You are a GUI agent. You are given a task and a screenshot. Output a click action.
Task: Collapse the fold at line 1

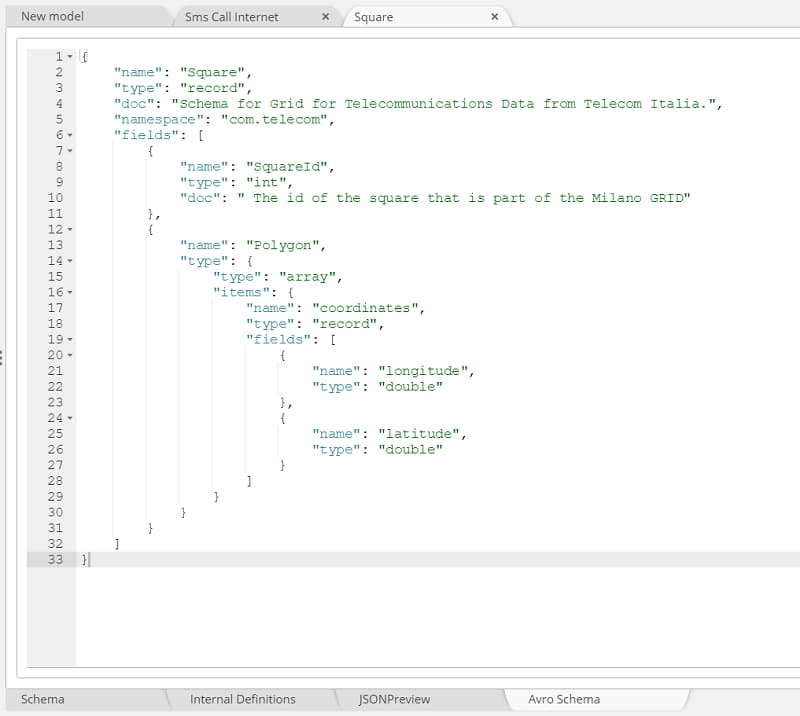pos(70,57)
